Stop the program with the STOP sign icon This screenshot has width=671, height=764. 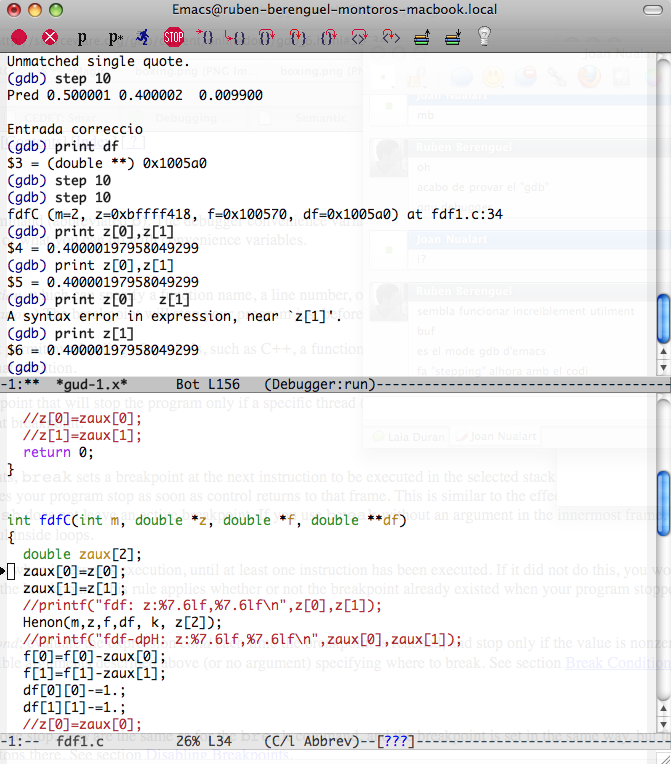(x=174, y=37)
